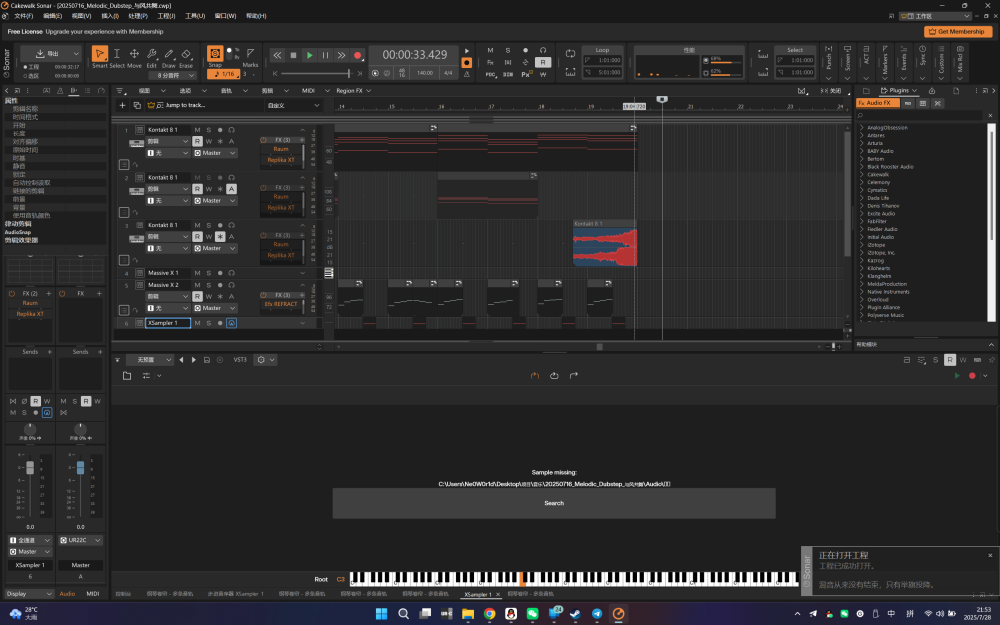Screen dimensions: 1000x625
Task: Click the red Record button
Action: (x=357, y=55)
